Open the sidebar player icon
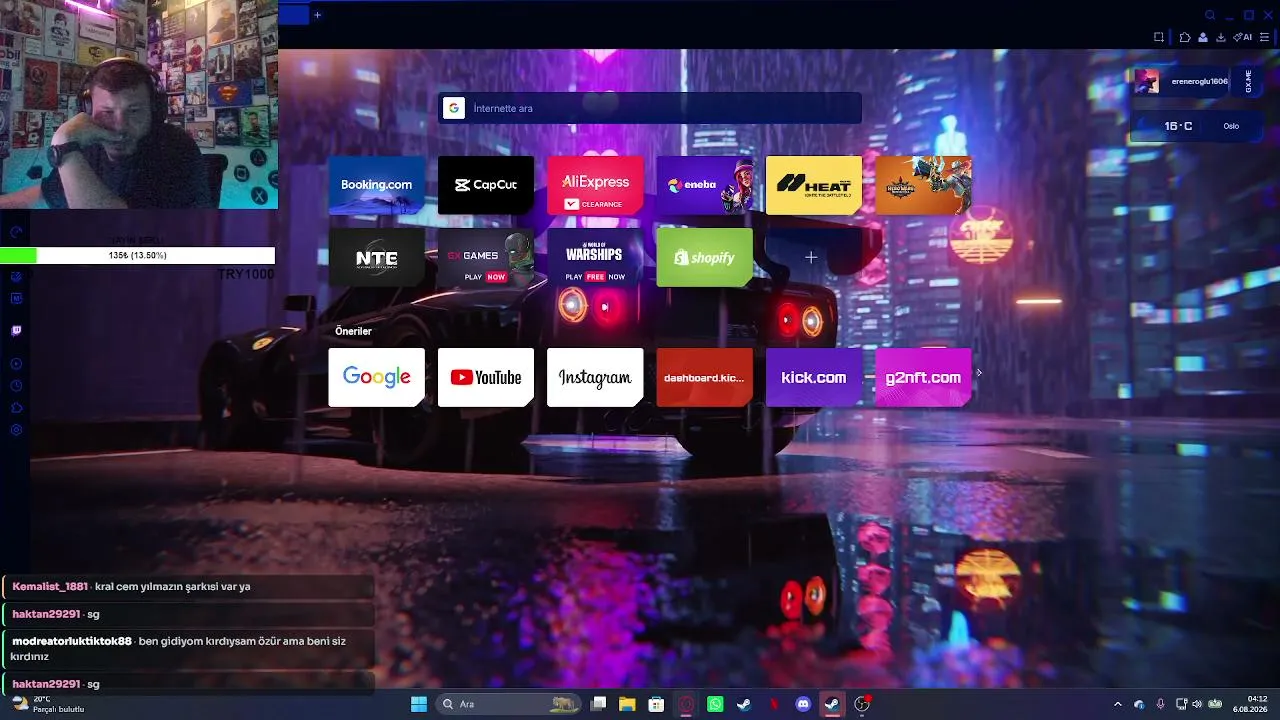Viewport: 1280px width, 720px height. pyautogui.click(x=16, y=364)
